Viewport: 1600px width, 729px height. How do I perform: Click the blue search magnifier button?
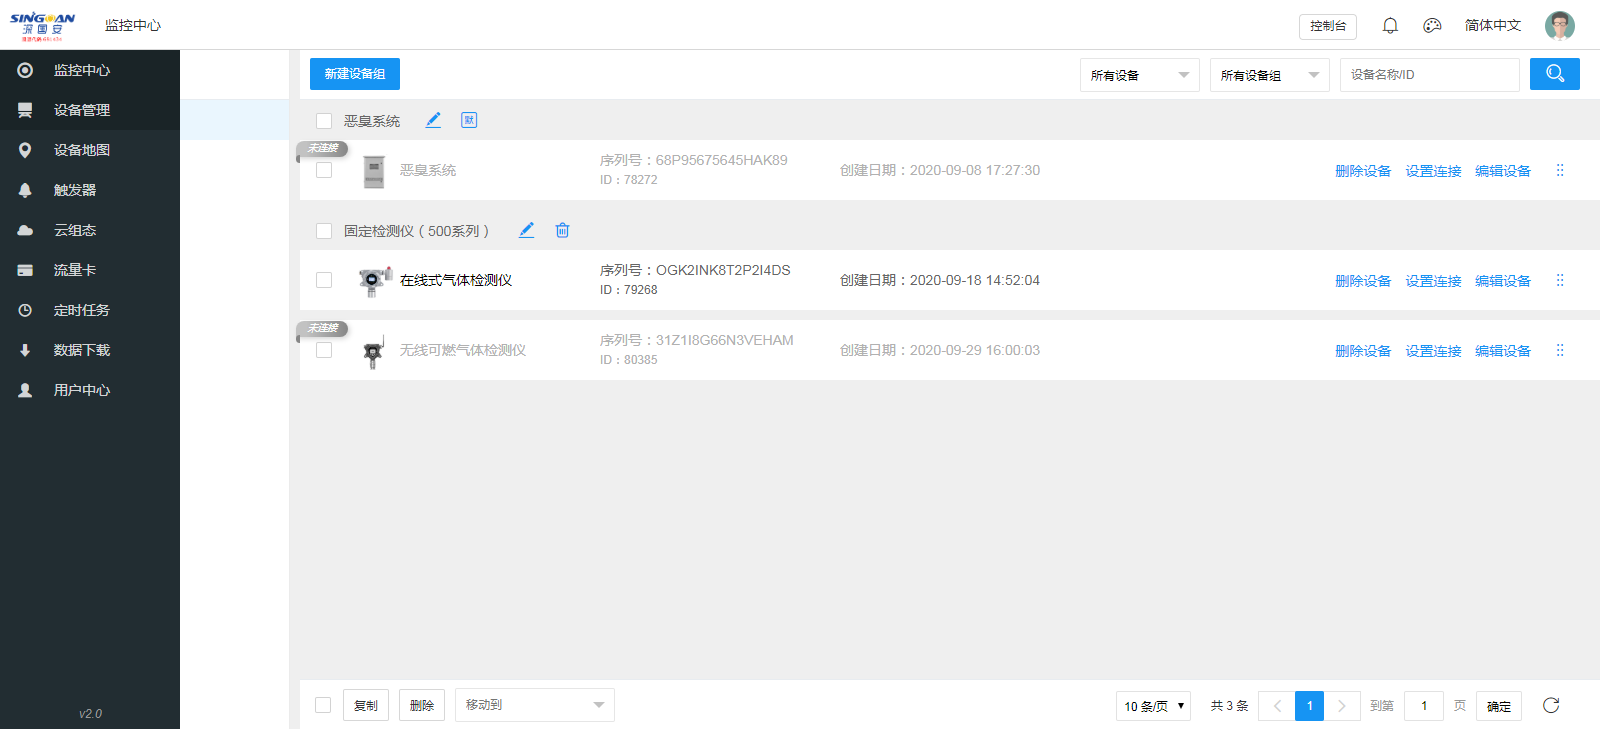coord(1554,74)
